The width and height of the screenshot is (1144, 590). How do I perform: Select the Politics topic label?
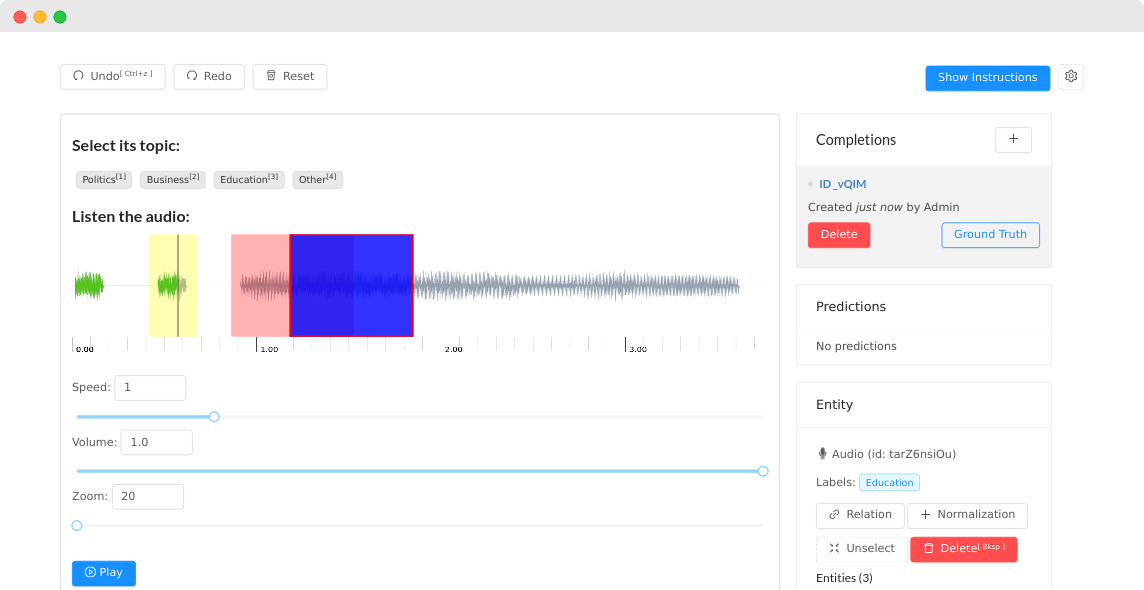tap(104, 180)
